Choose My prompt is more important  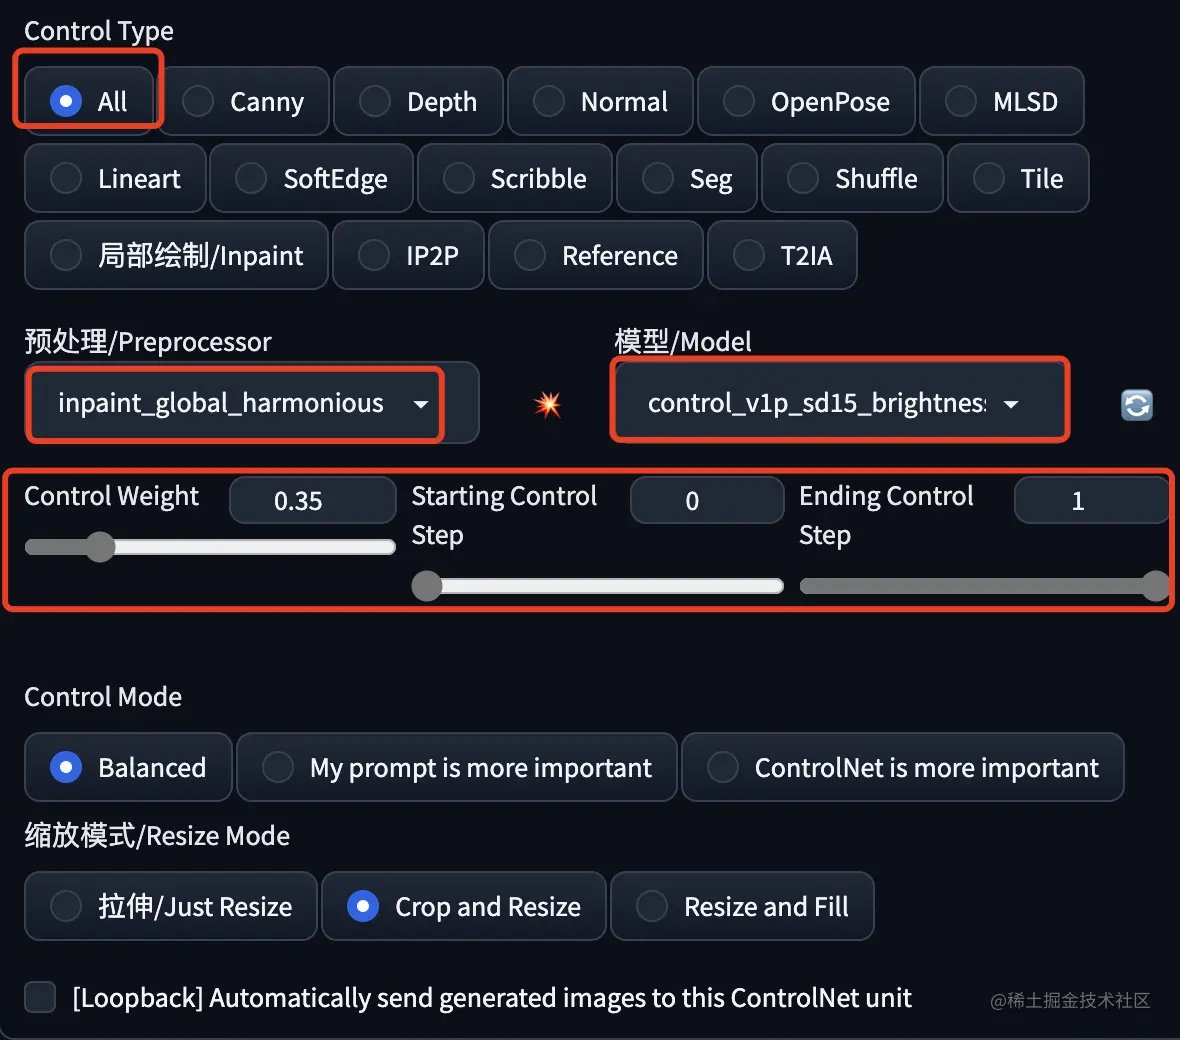(x=457, y=767)
